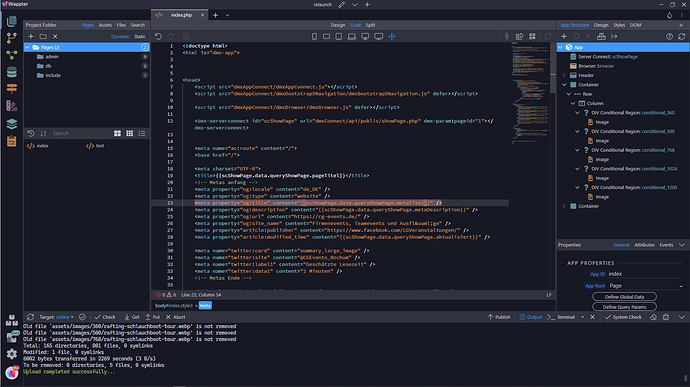Open the settings gear in sidebar
This screenshot has height=387, width=690.
pos(12,354)
